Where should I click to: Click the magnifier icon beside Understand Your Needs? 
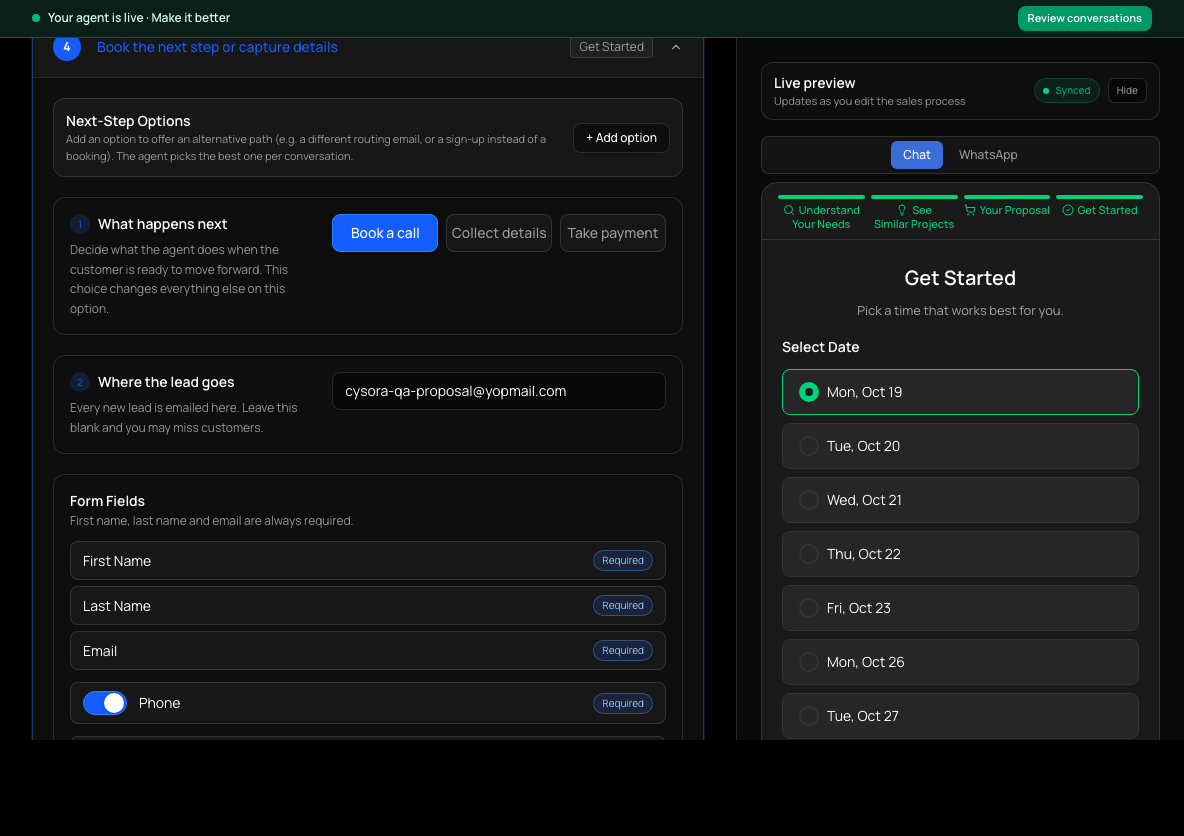coord(788,210)
